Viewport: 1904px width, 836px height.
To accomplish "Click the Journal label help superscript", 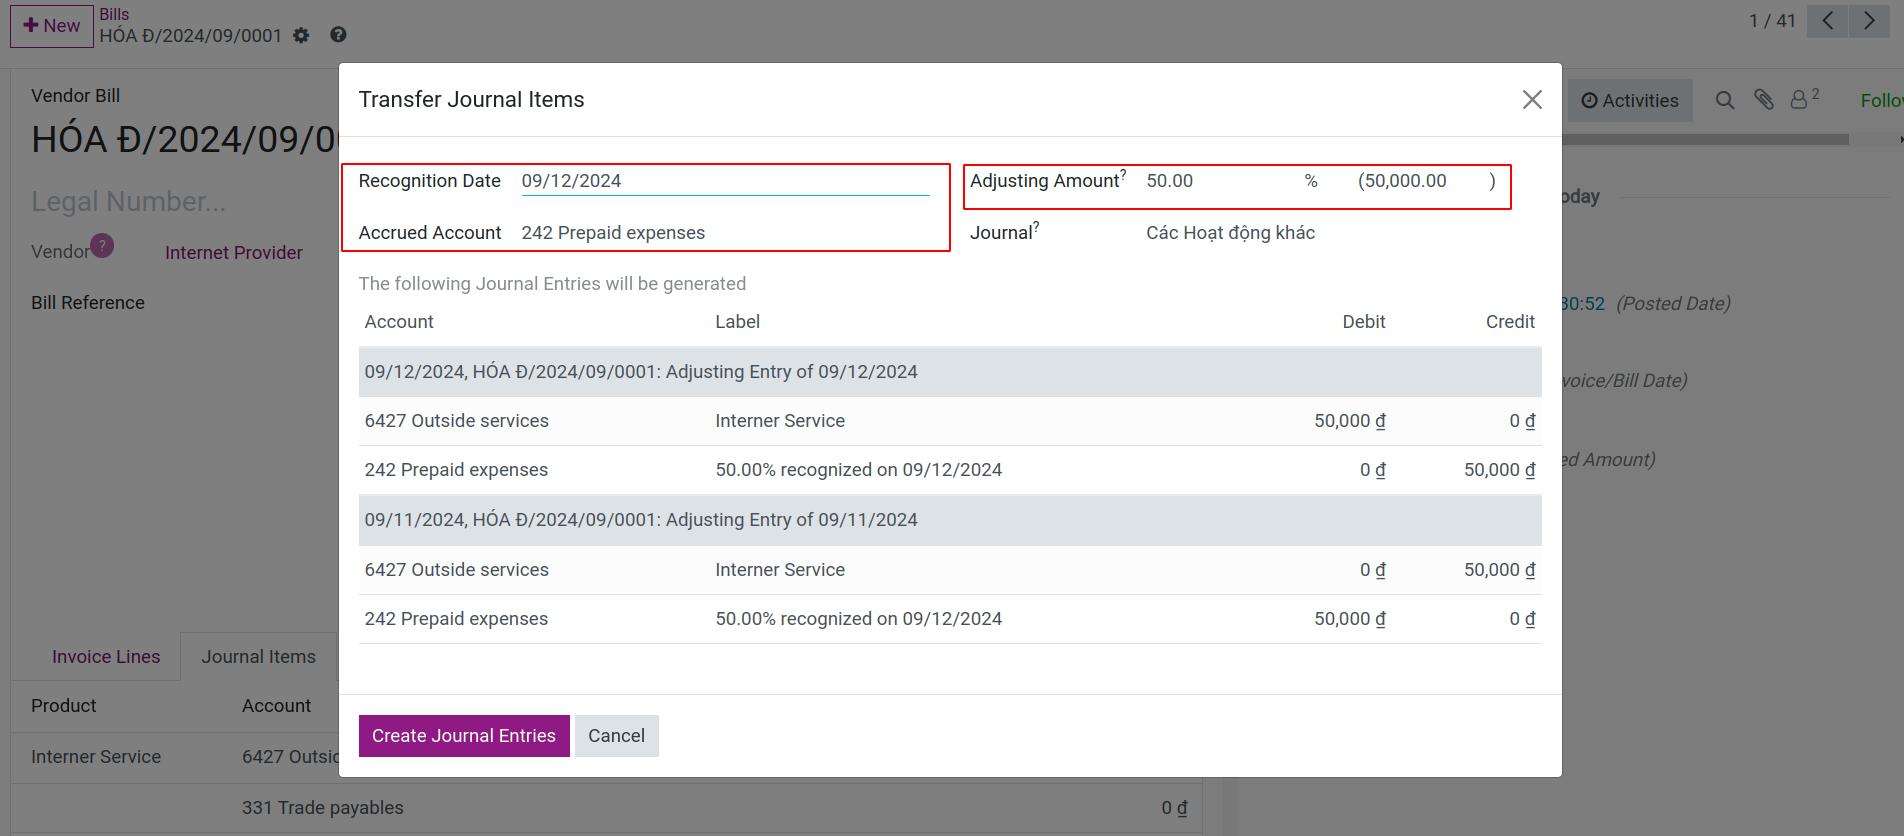I will pos(1036,226).
